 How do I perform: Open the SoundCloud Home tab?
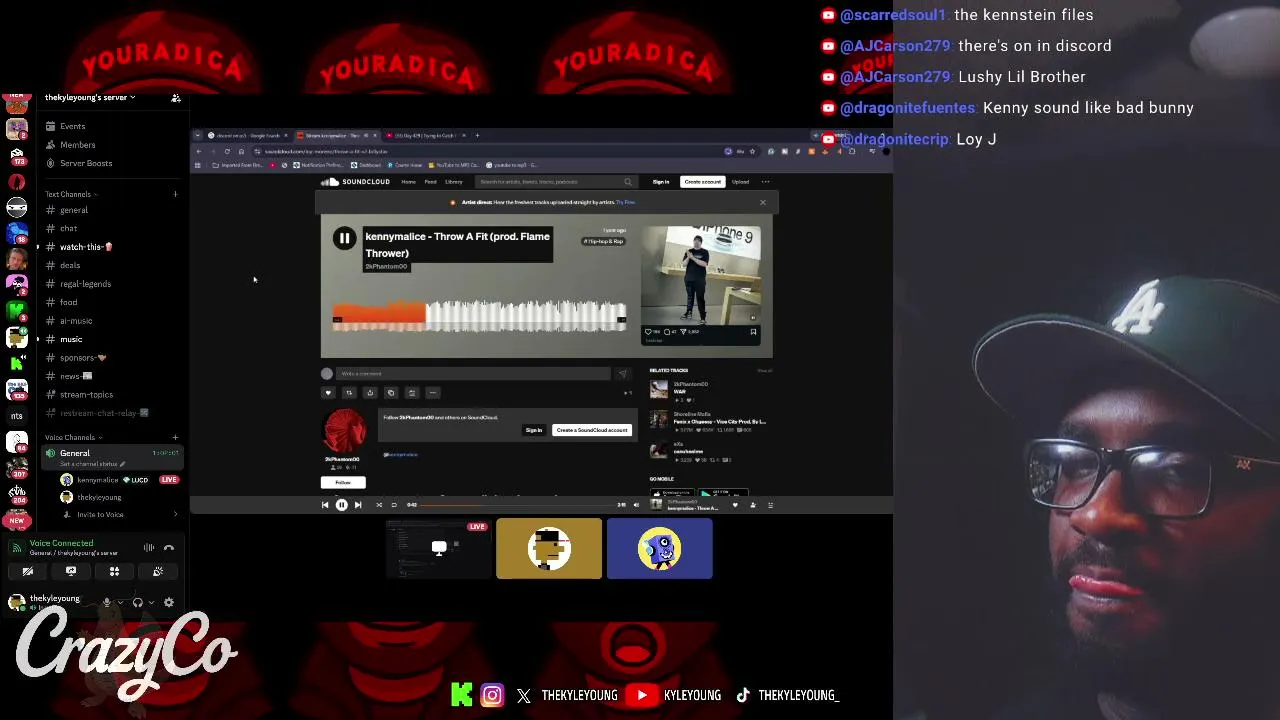coord(408,182)
